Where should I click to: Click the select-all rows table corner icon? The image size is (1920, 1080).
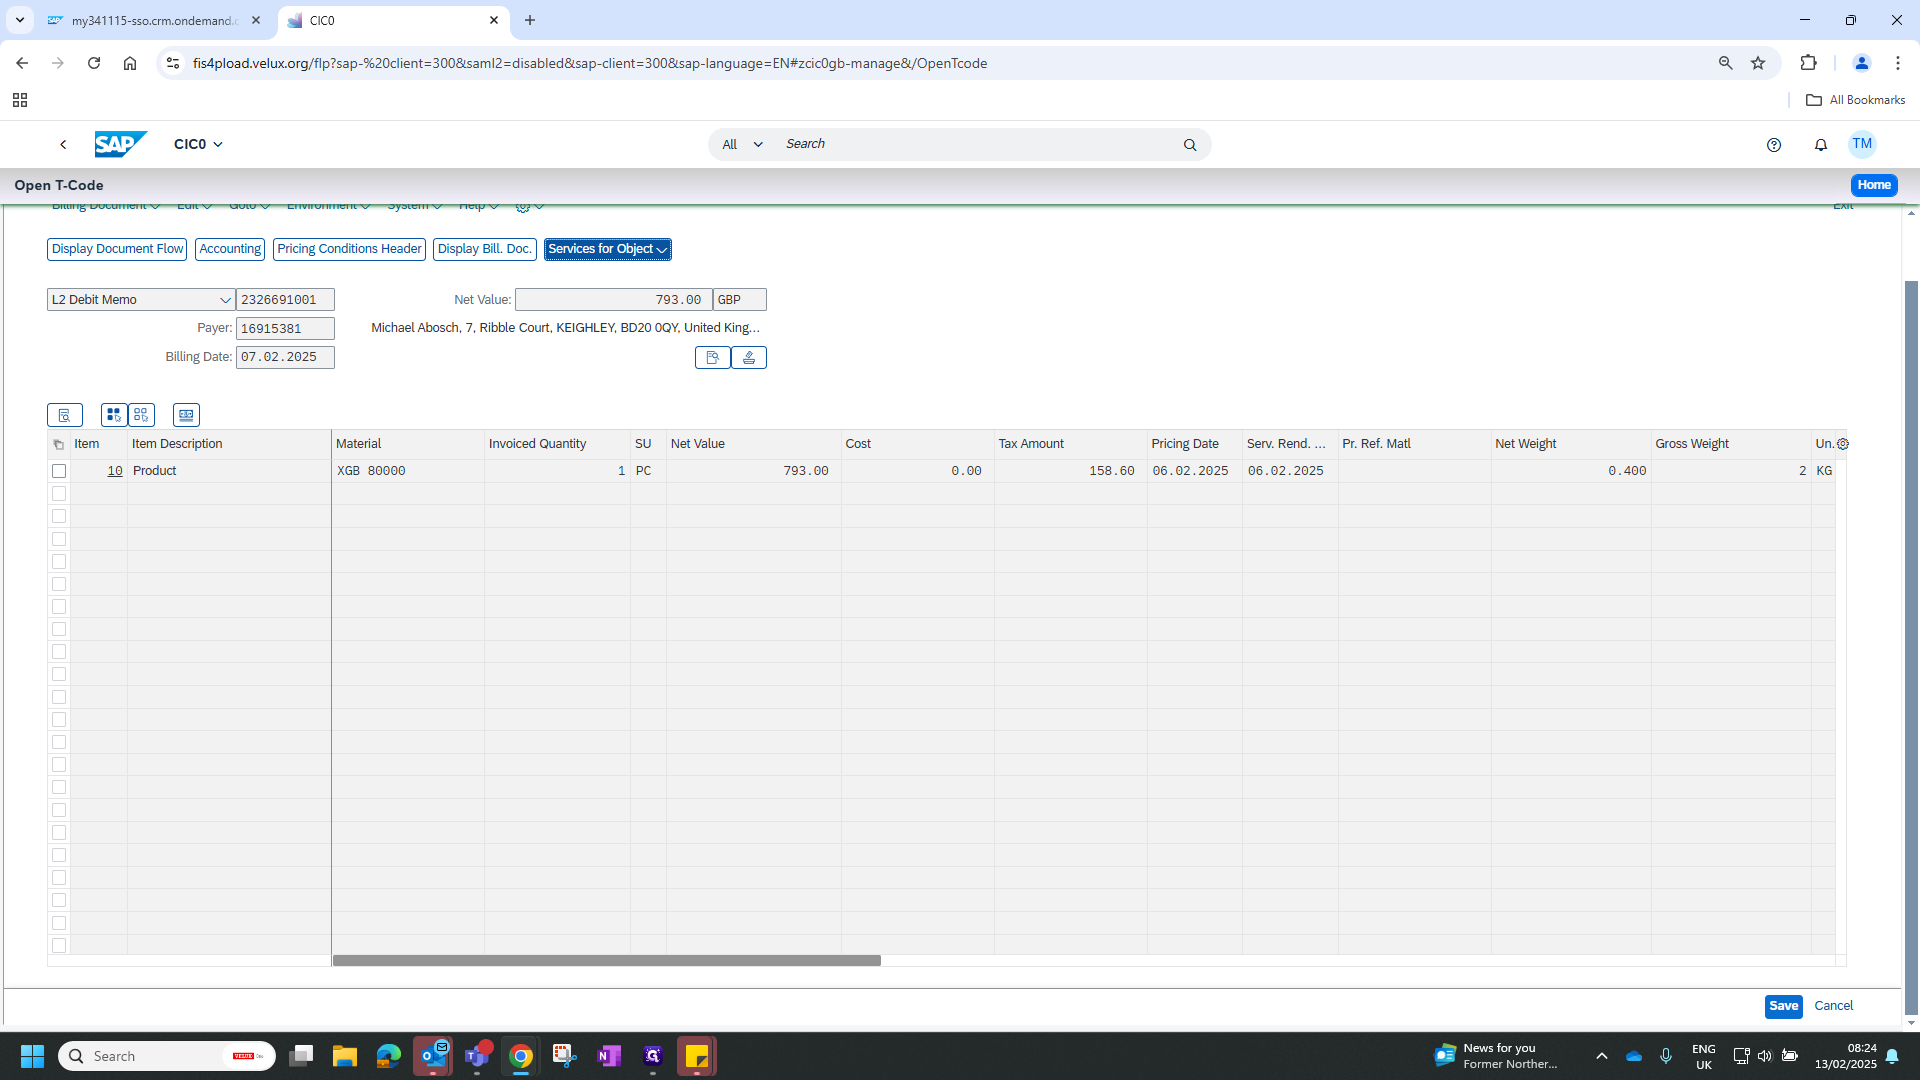(x=58, y=444)
